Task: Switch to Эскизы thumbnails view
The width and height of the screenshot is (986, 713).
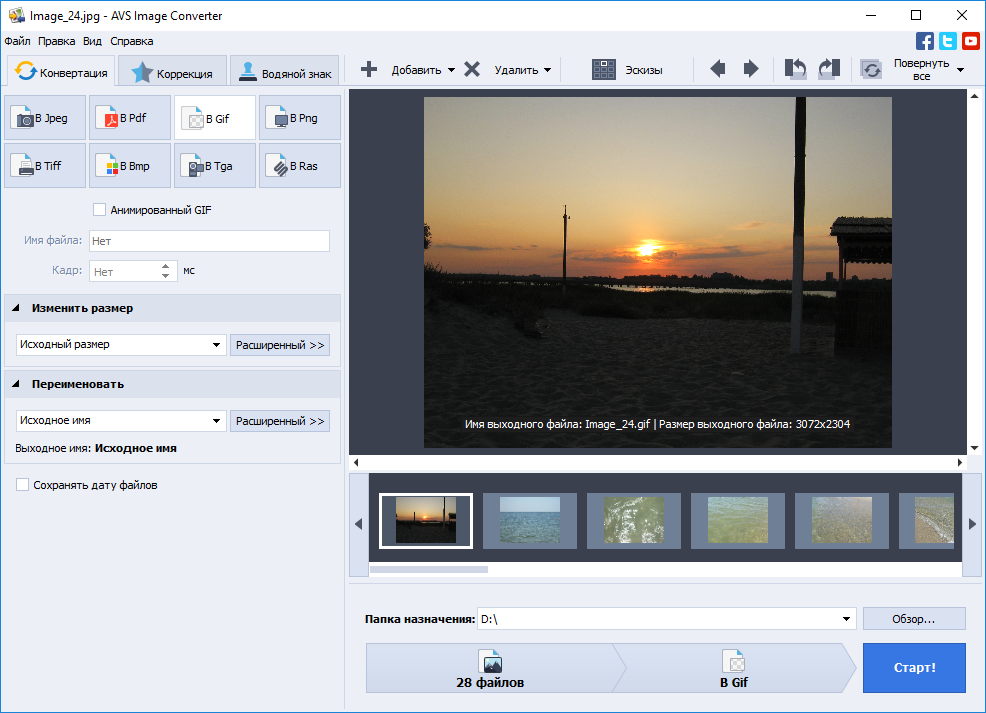Action: pyautogui.click(x=626, y=70)
